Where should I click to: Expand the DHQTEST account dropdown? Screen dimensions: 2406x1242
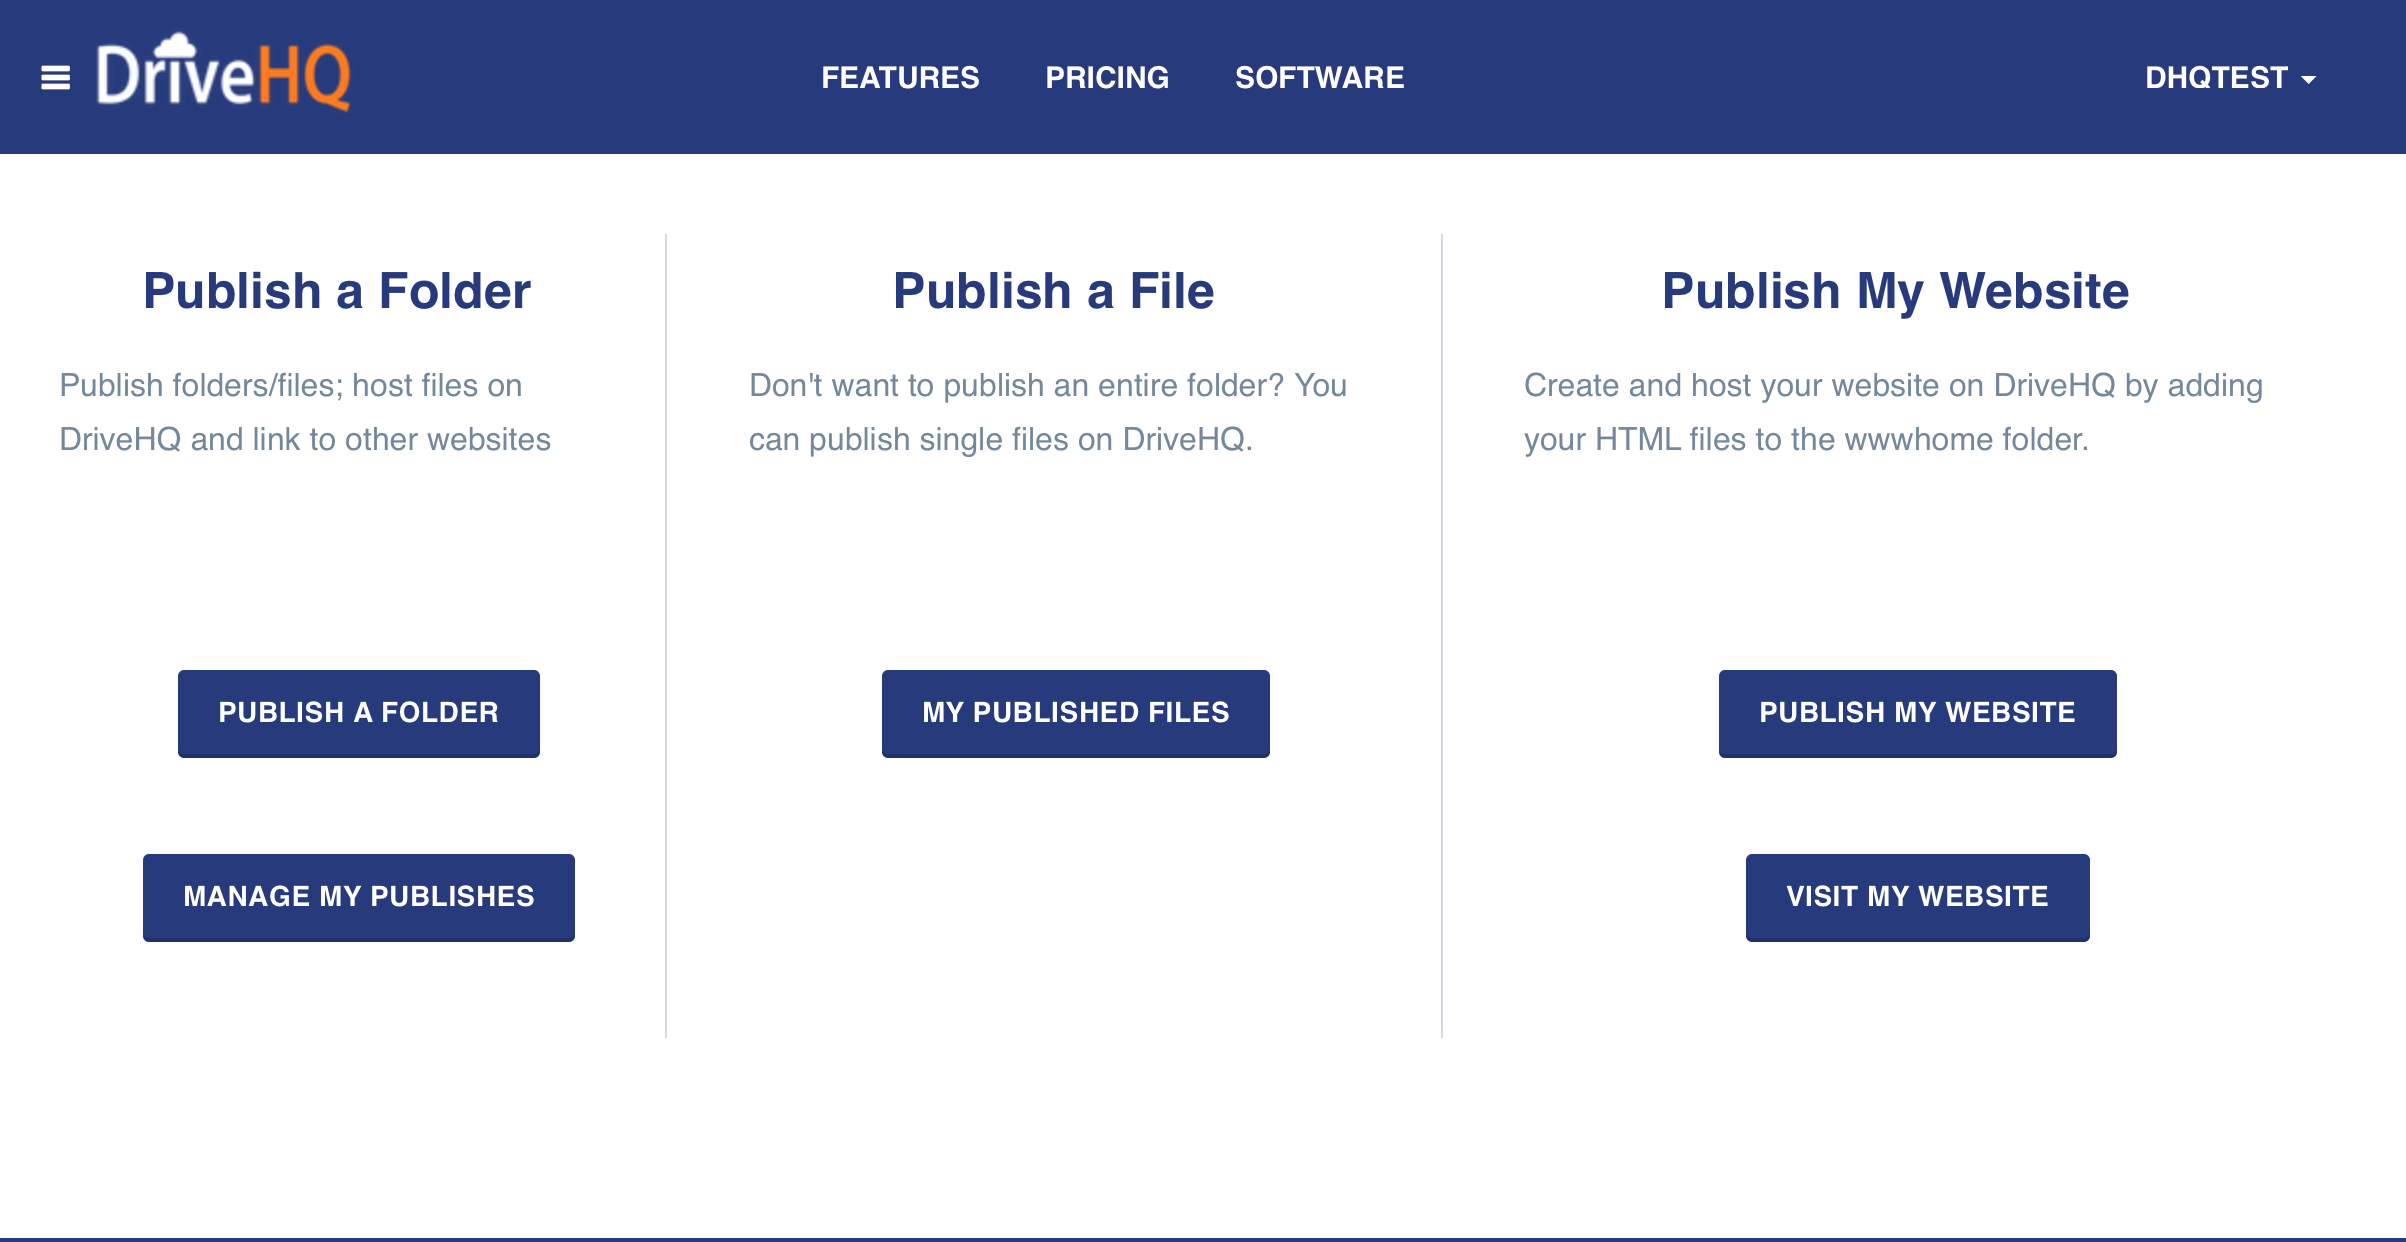[x=2216, y=77]
